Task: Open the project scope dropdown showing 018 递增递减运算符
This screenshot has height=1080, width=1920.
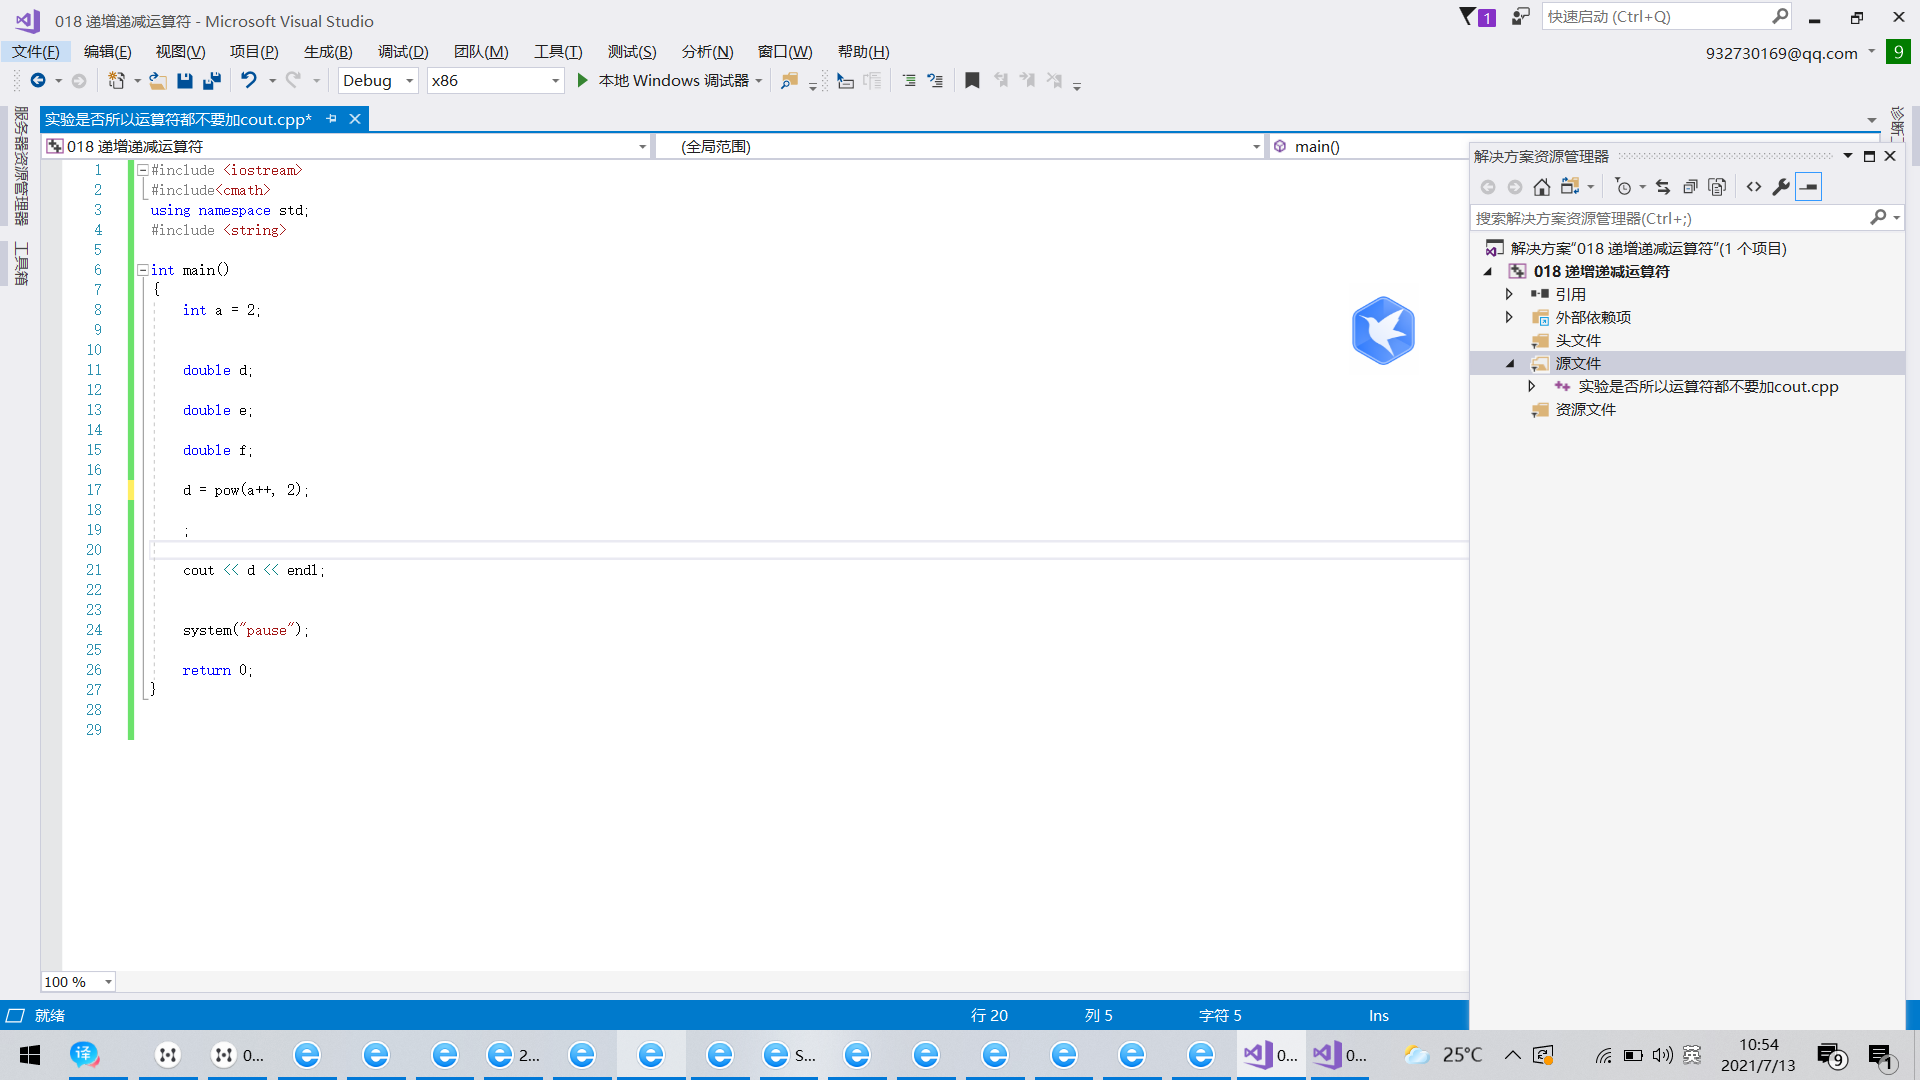Action: coord(347,147)
